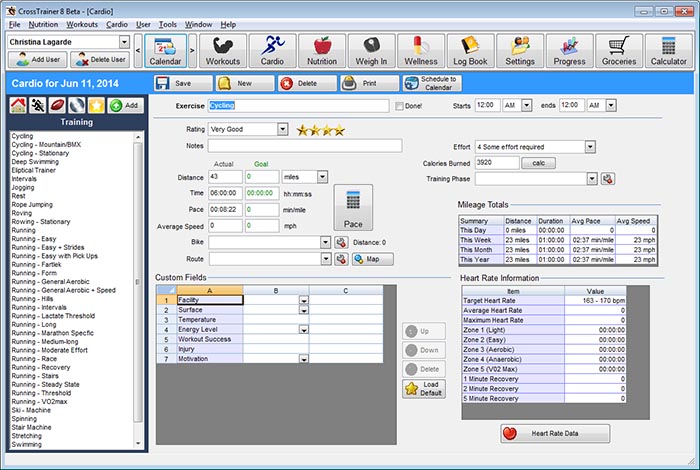The width and height of the screenshot is (700, 470).
Task: Open the Workouts toolbar section
Action: click(x=223, y=51)
